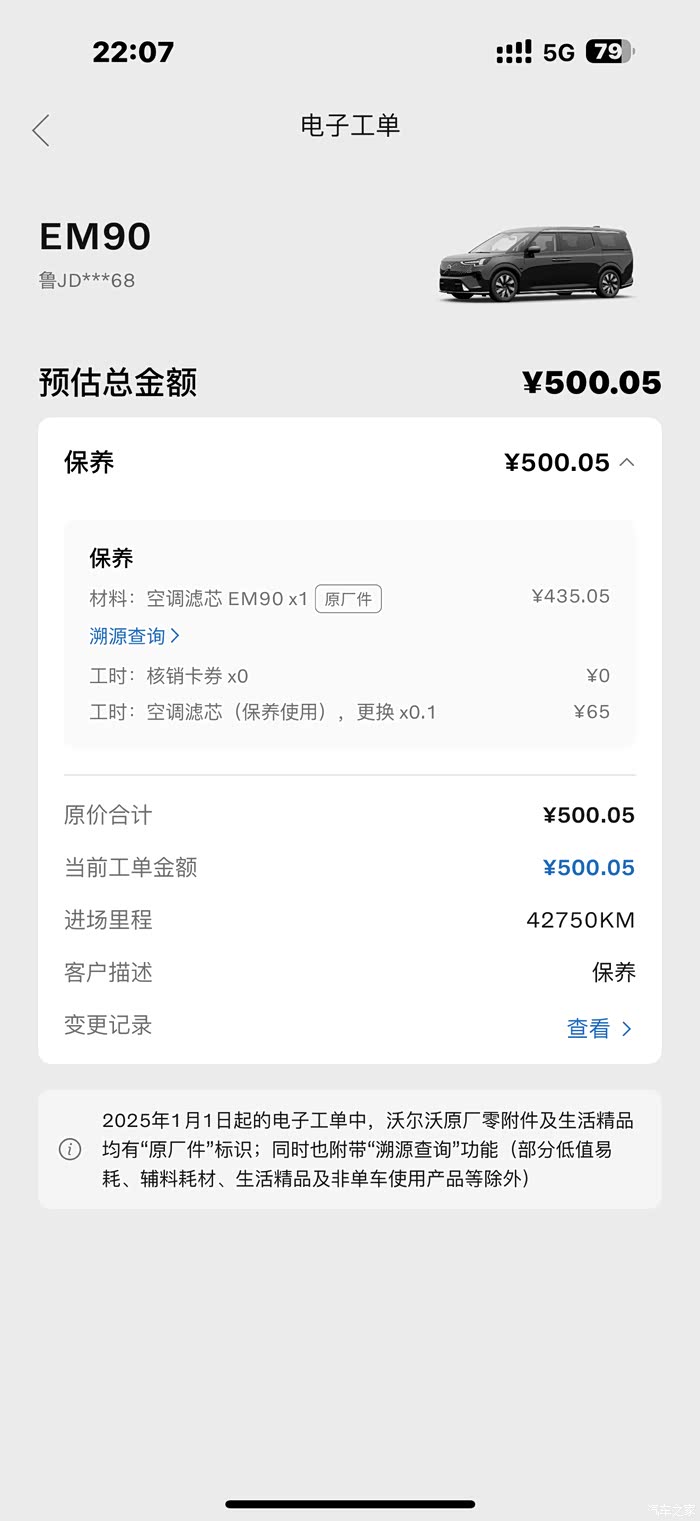This screenshot has width=700, height=1521.
Task: Tap the arrow beside 查看
Action: (x=627, y=1028)
